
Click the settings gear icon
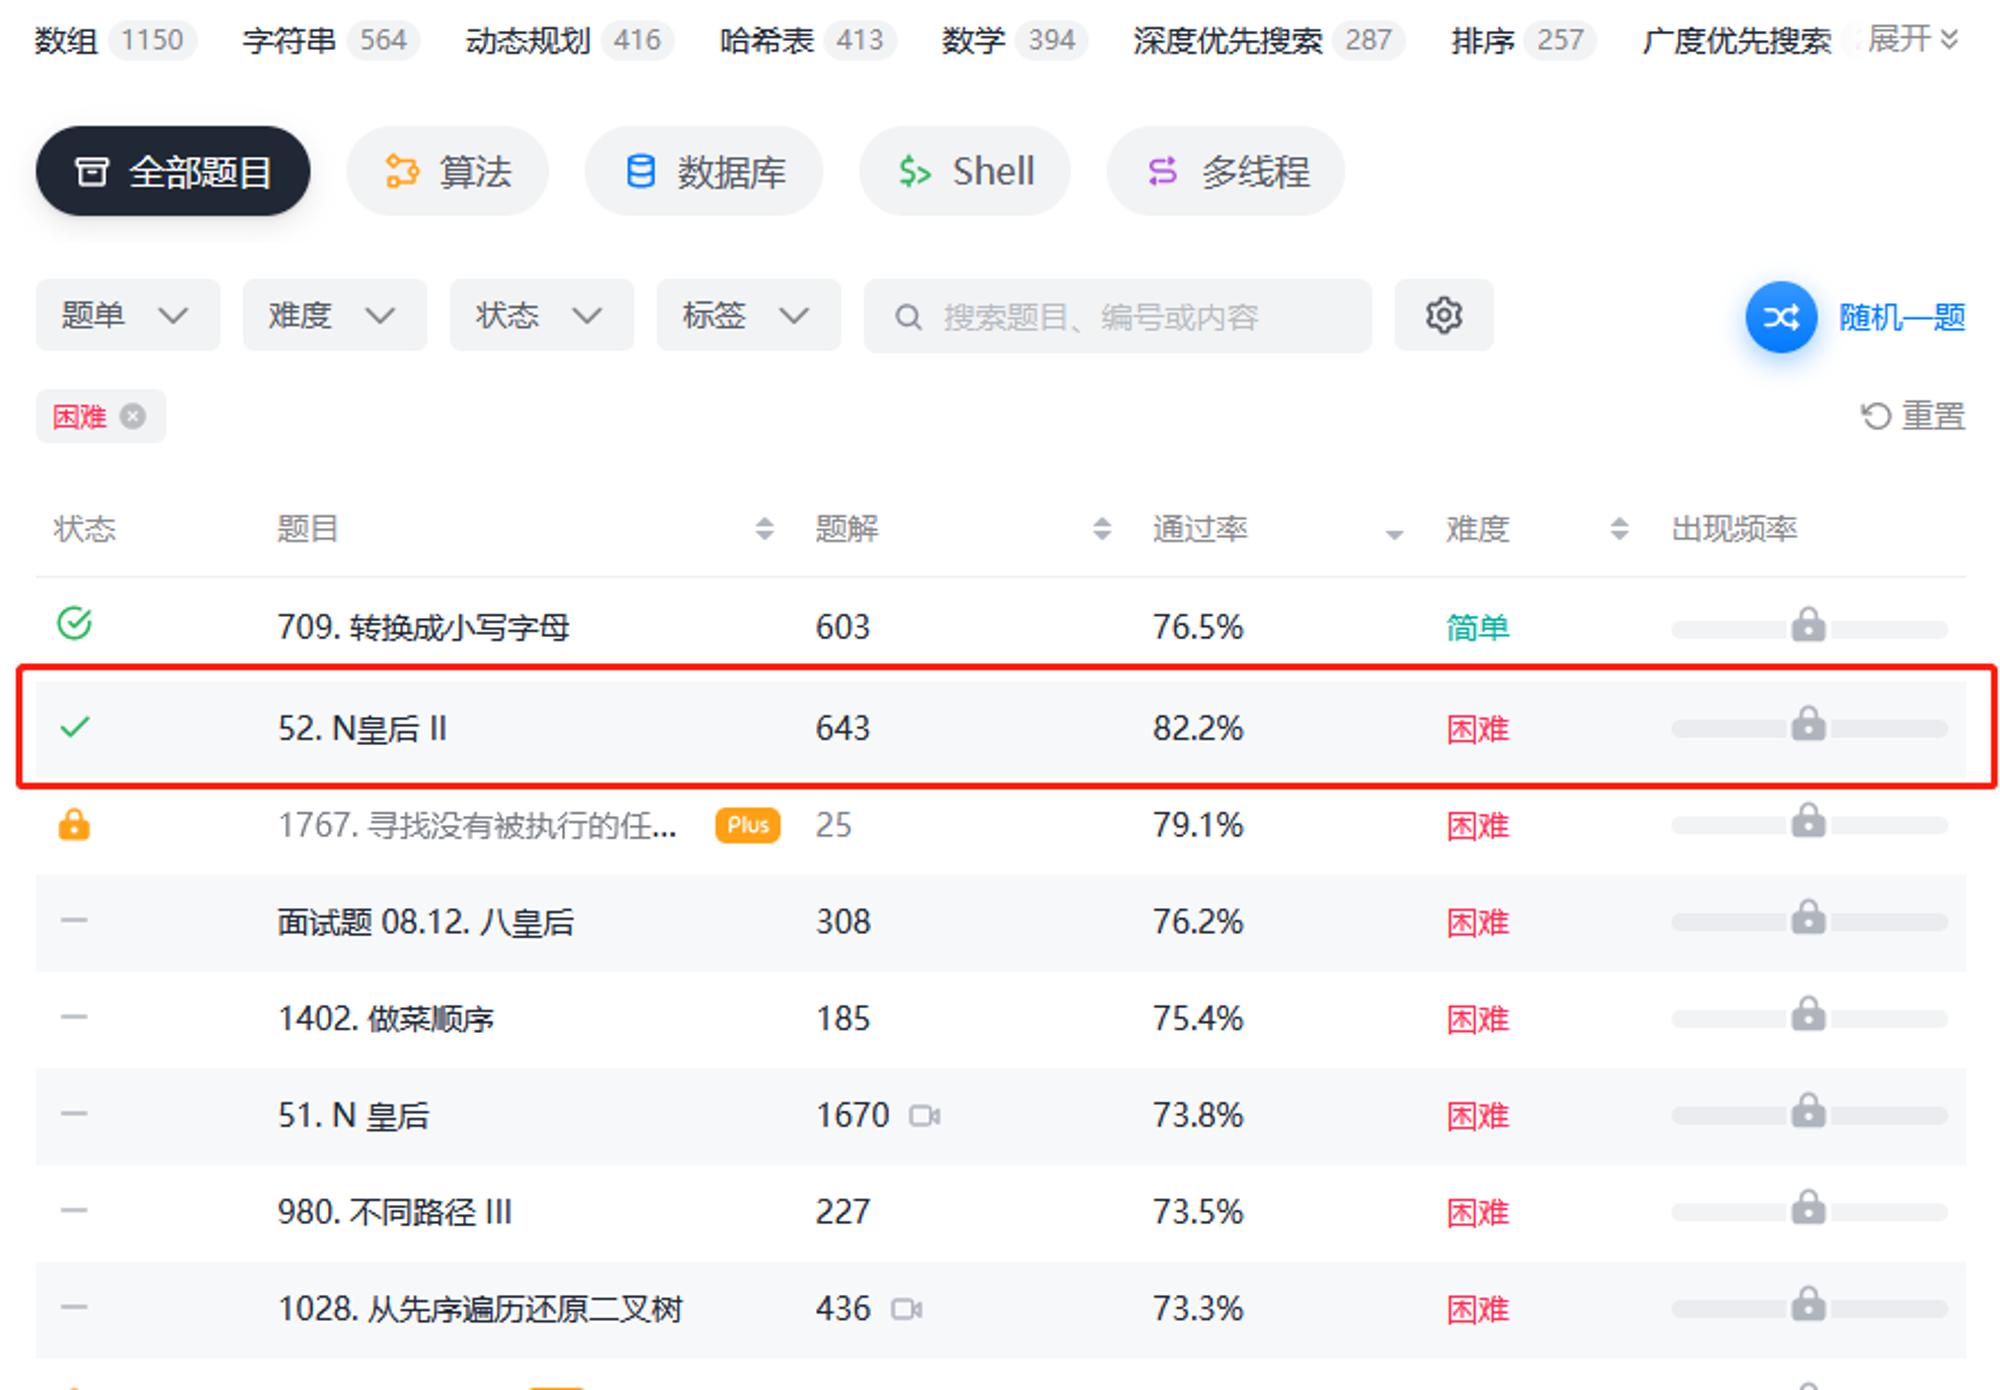click(1443, 316)
